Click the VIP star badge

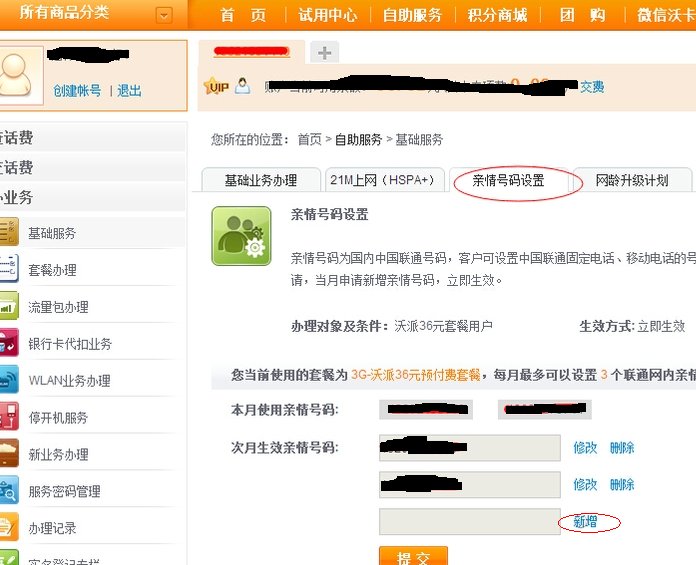216,86
